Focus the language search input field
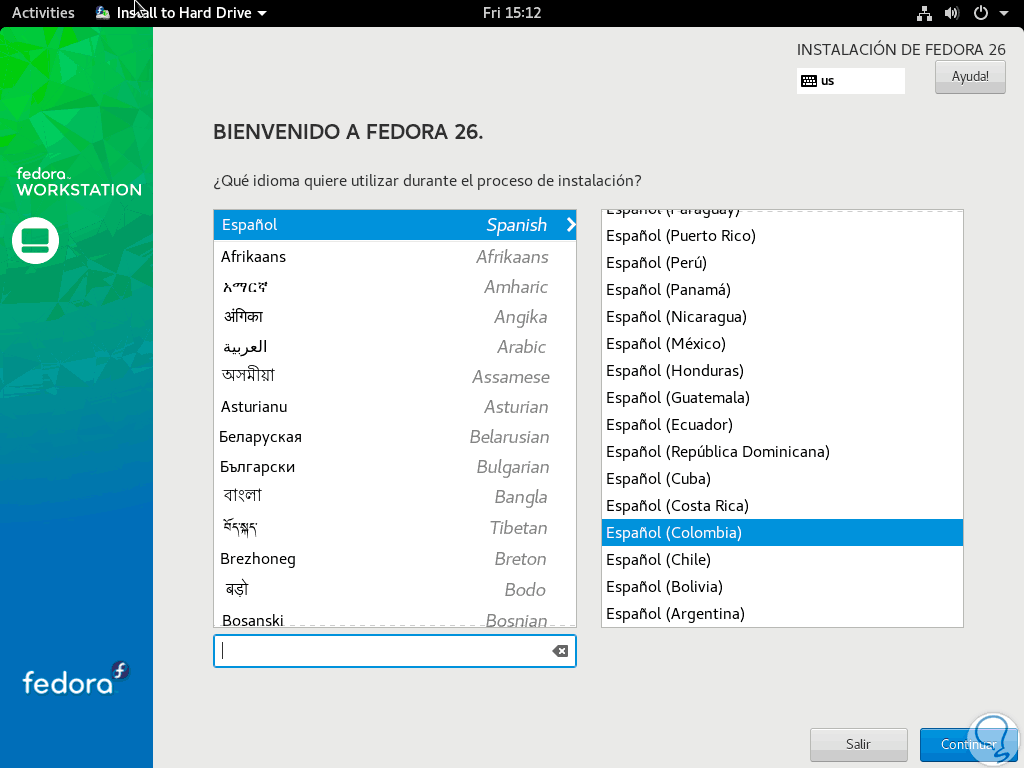Viewport: 1024px width, 768px height. [394, 651]
